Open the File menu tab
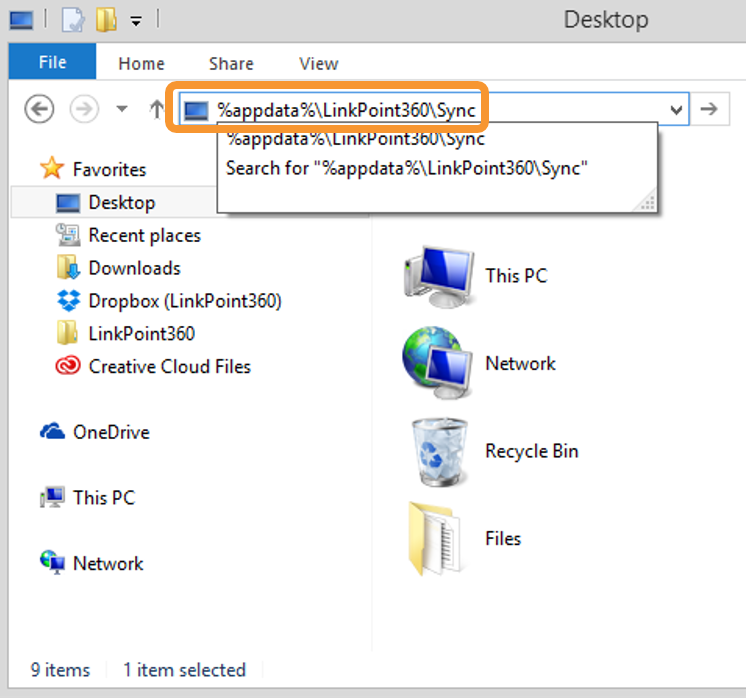Image resolution: width=746 pixels, height=698 pixels. point(52,62)
